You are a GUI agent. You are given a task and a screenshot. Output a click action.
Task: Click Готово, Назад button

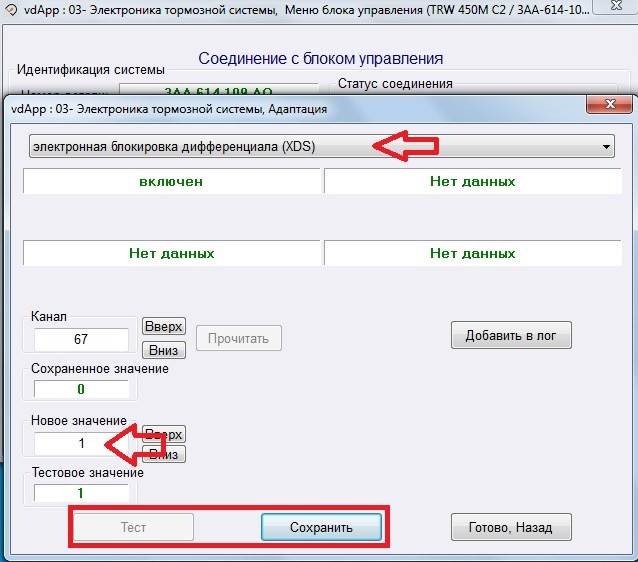click(x=511, y=527)
